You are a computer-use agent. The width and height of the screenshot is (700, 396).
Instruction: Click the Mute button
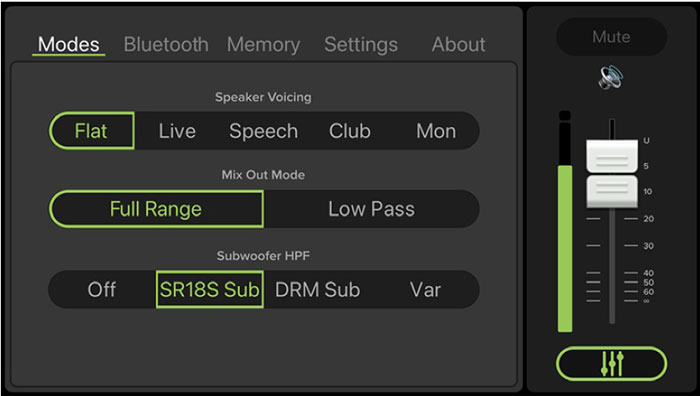[611, 37]
